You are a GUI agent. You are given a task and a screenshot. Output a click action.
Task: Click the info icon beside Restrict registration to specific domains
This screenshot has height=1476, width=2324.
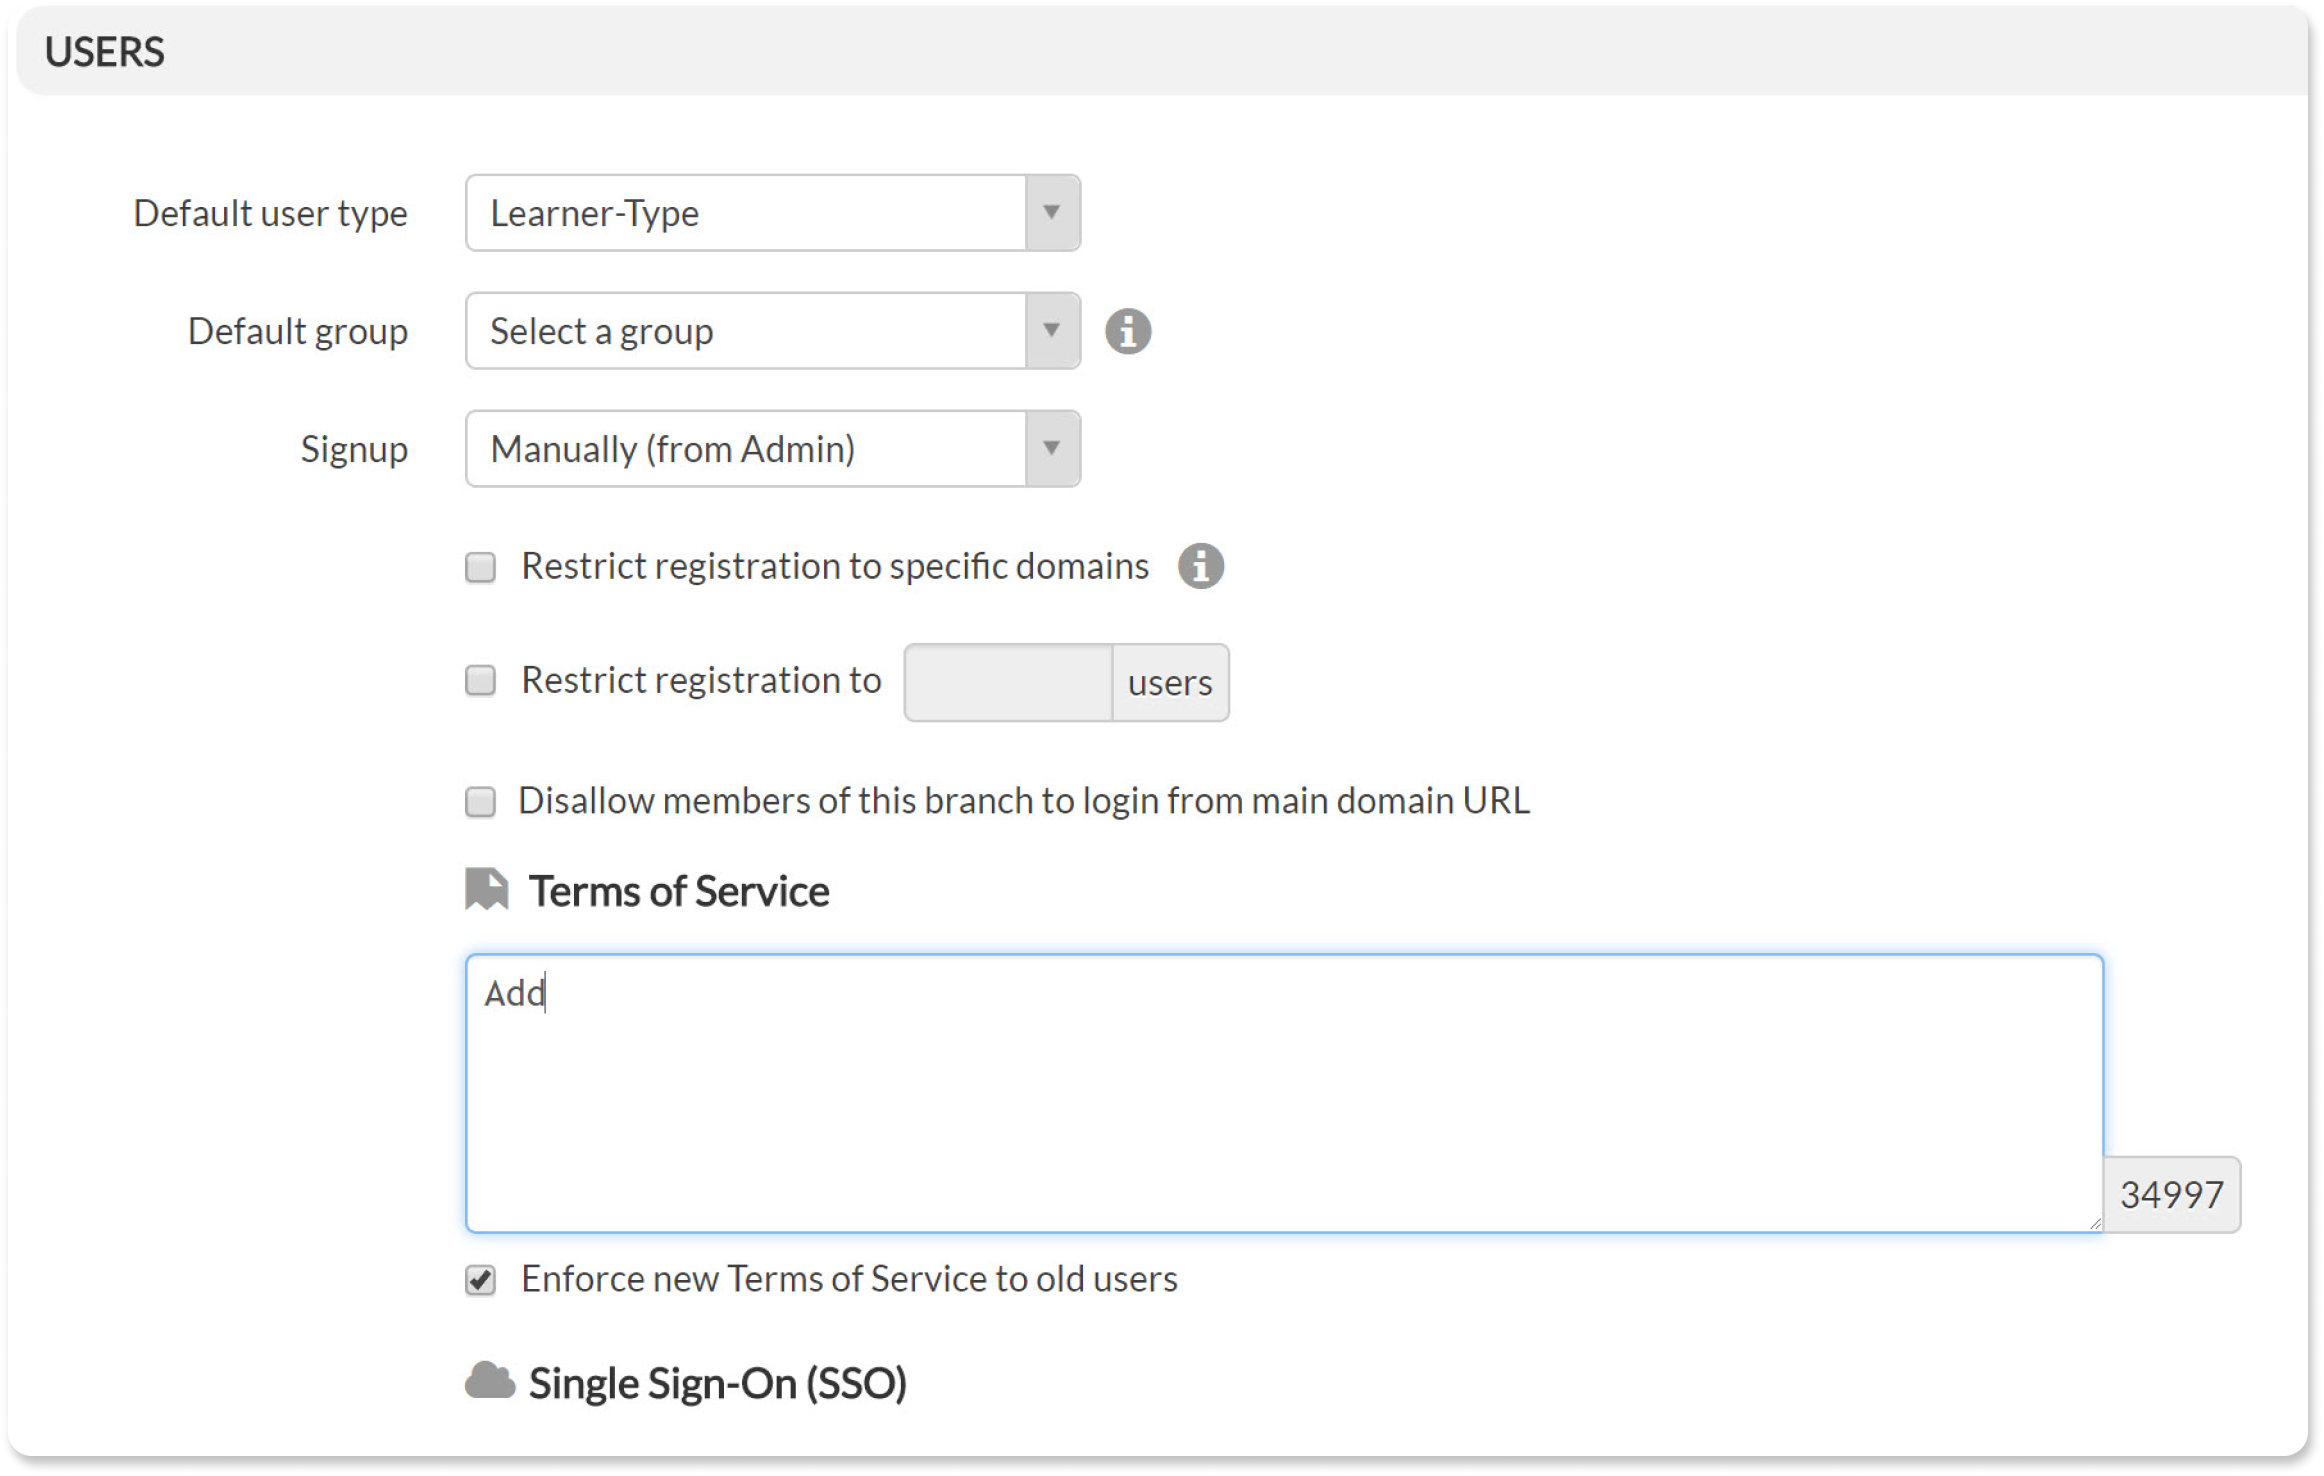click(x=1201, y=566)
